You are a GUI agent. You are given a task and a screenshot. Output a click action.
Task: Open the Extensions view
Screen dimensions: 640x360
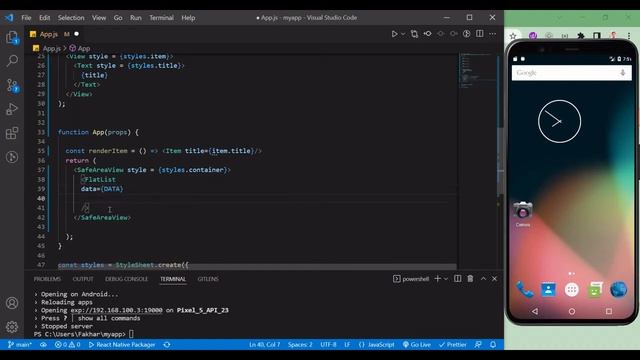click(12, 133)
